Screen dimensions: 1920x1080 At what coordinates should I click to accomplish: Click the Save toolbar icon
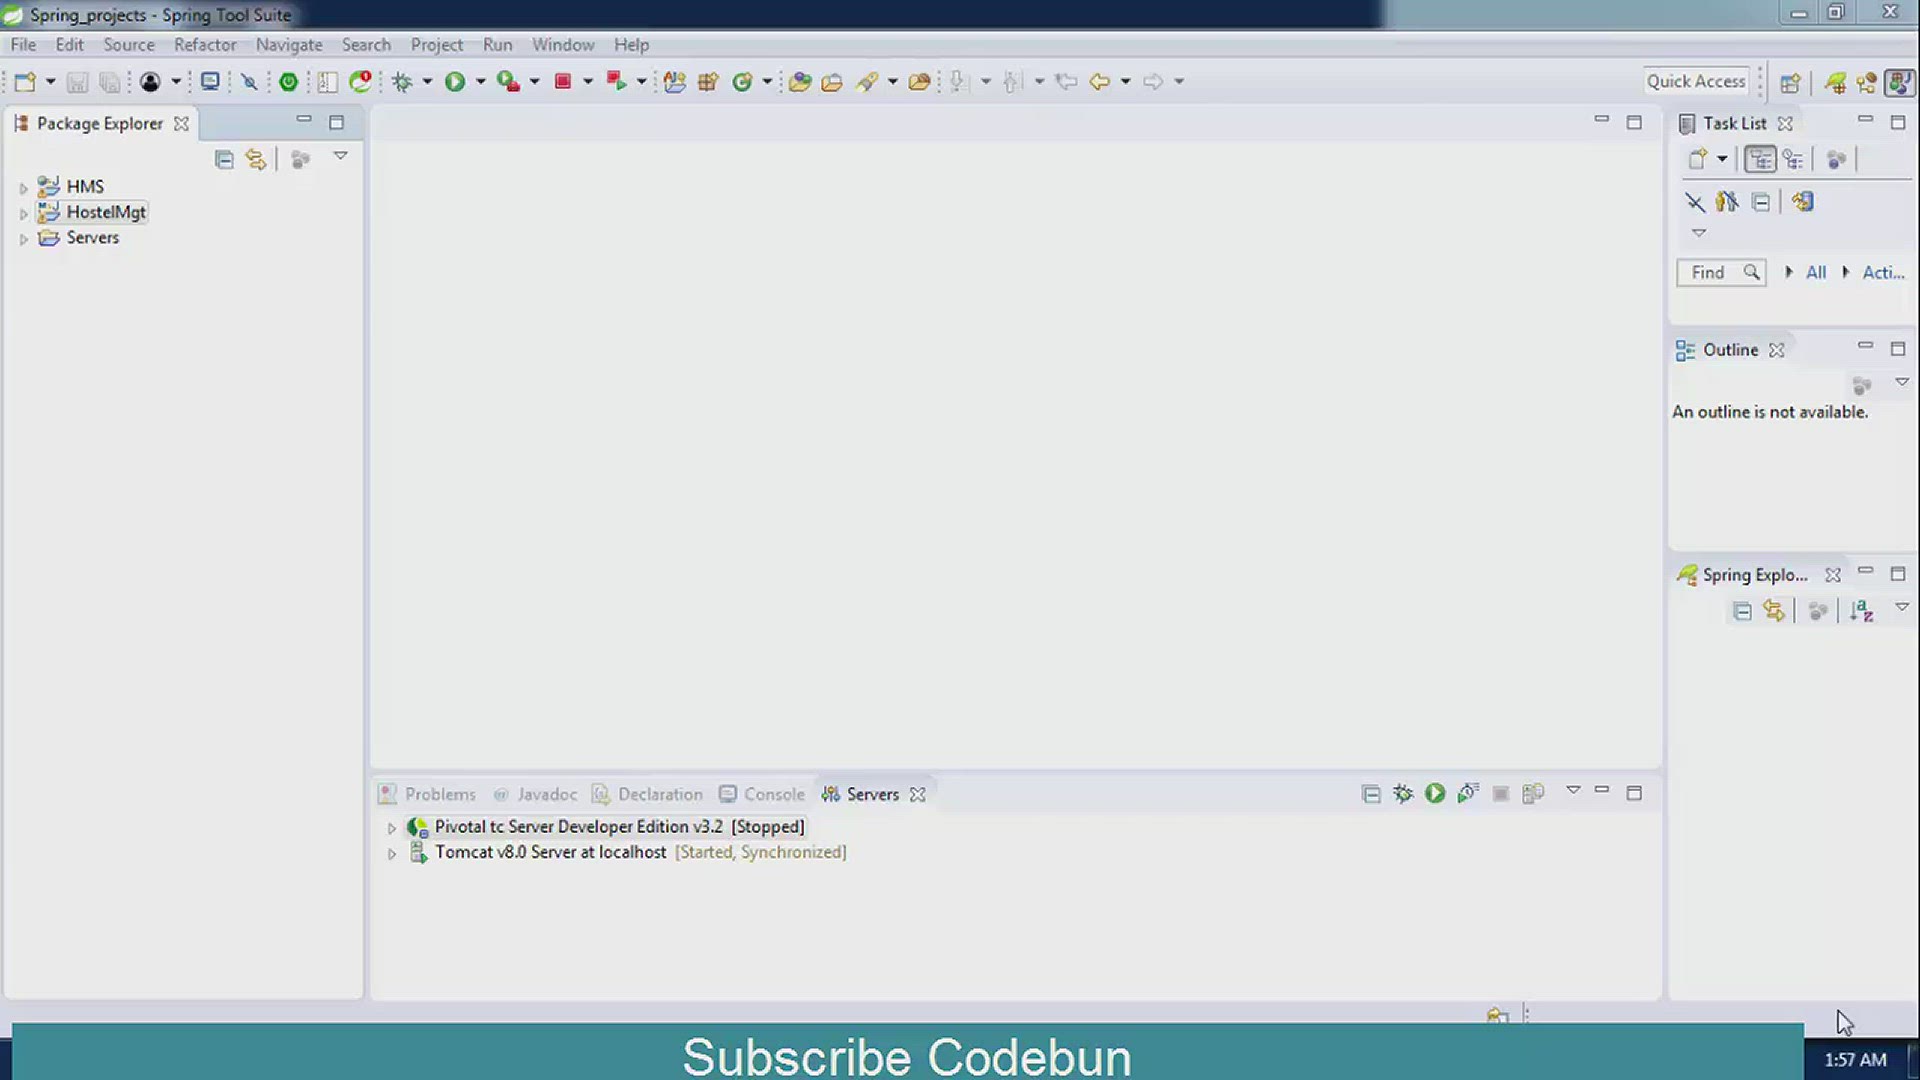(77, 82)
